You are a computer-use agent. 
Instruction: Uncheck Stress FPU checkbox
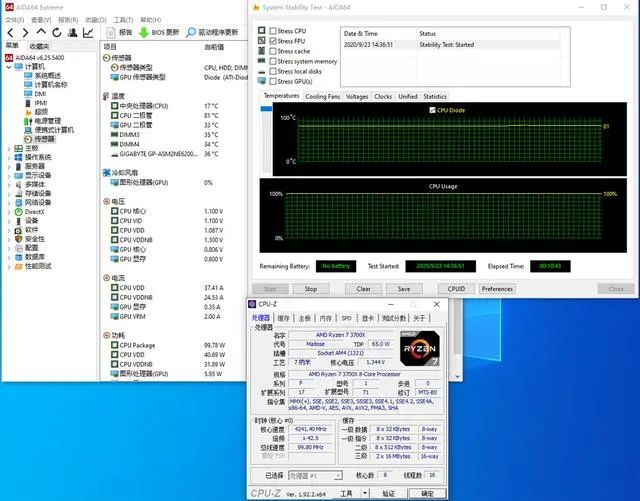pyautogui.click(x=273, y=41)
